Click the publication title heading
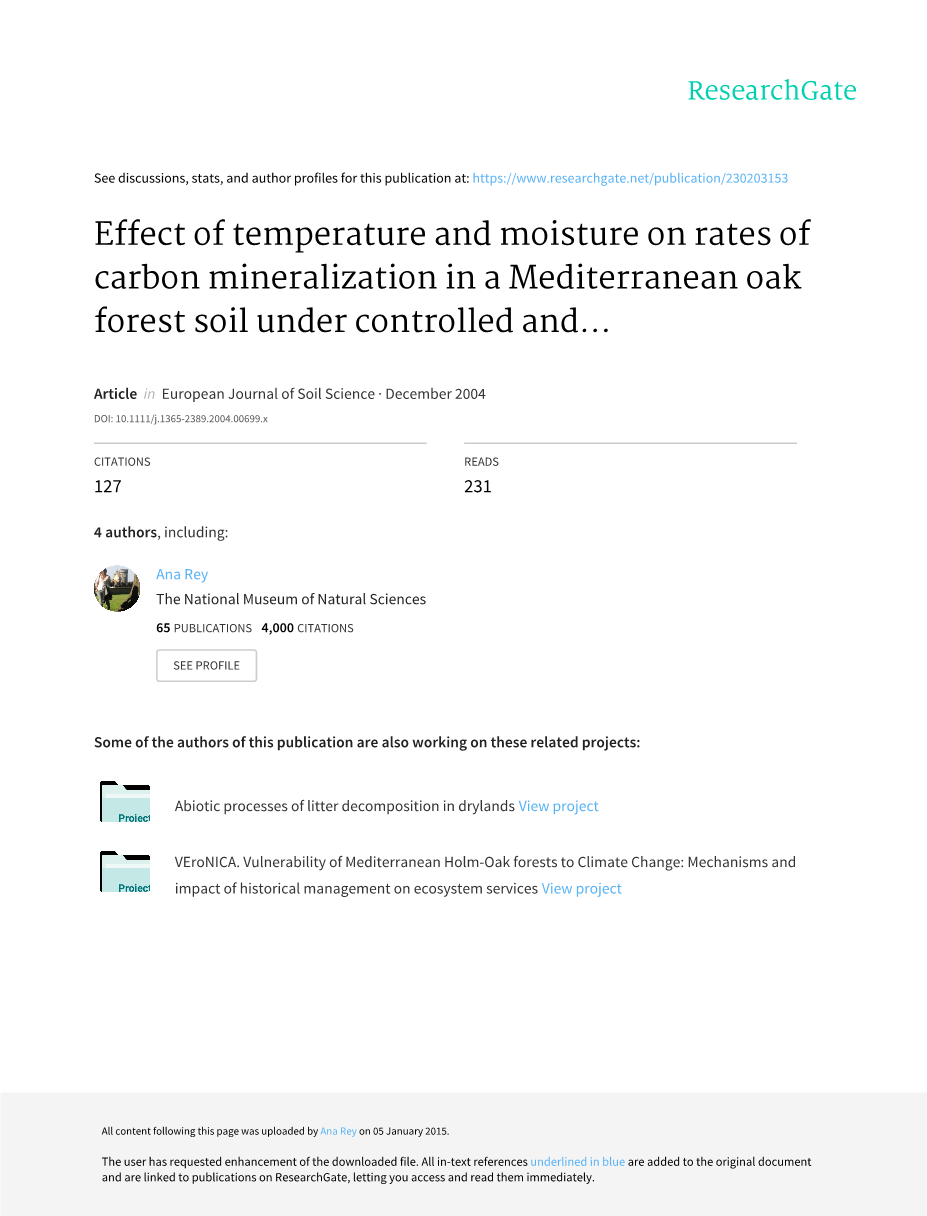 click(x=452, y=277)
